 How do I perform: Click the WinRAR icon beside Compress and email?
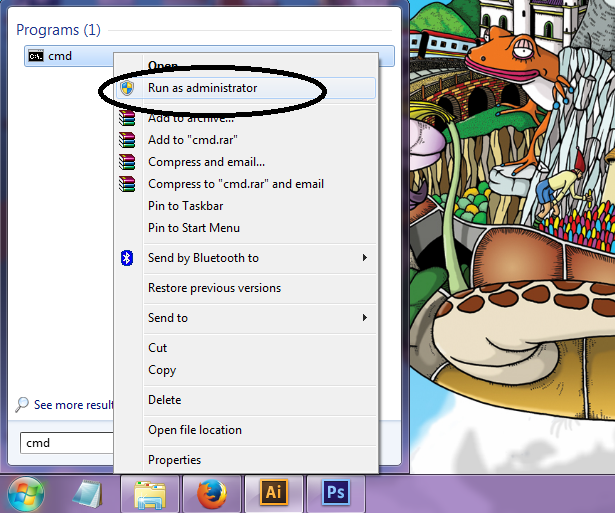click(x=127, y=162)
